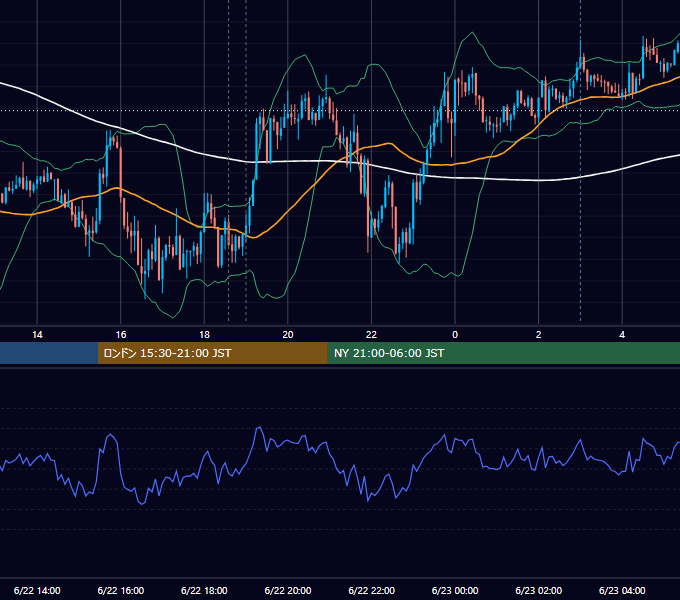Click the 6/22 14:00 time label
This screenshot has height=600, width=680.
tap(37, 590)
